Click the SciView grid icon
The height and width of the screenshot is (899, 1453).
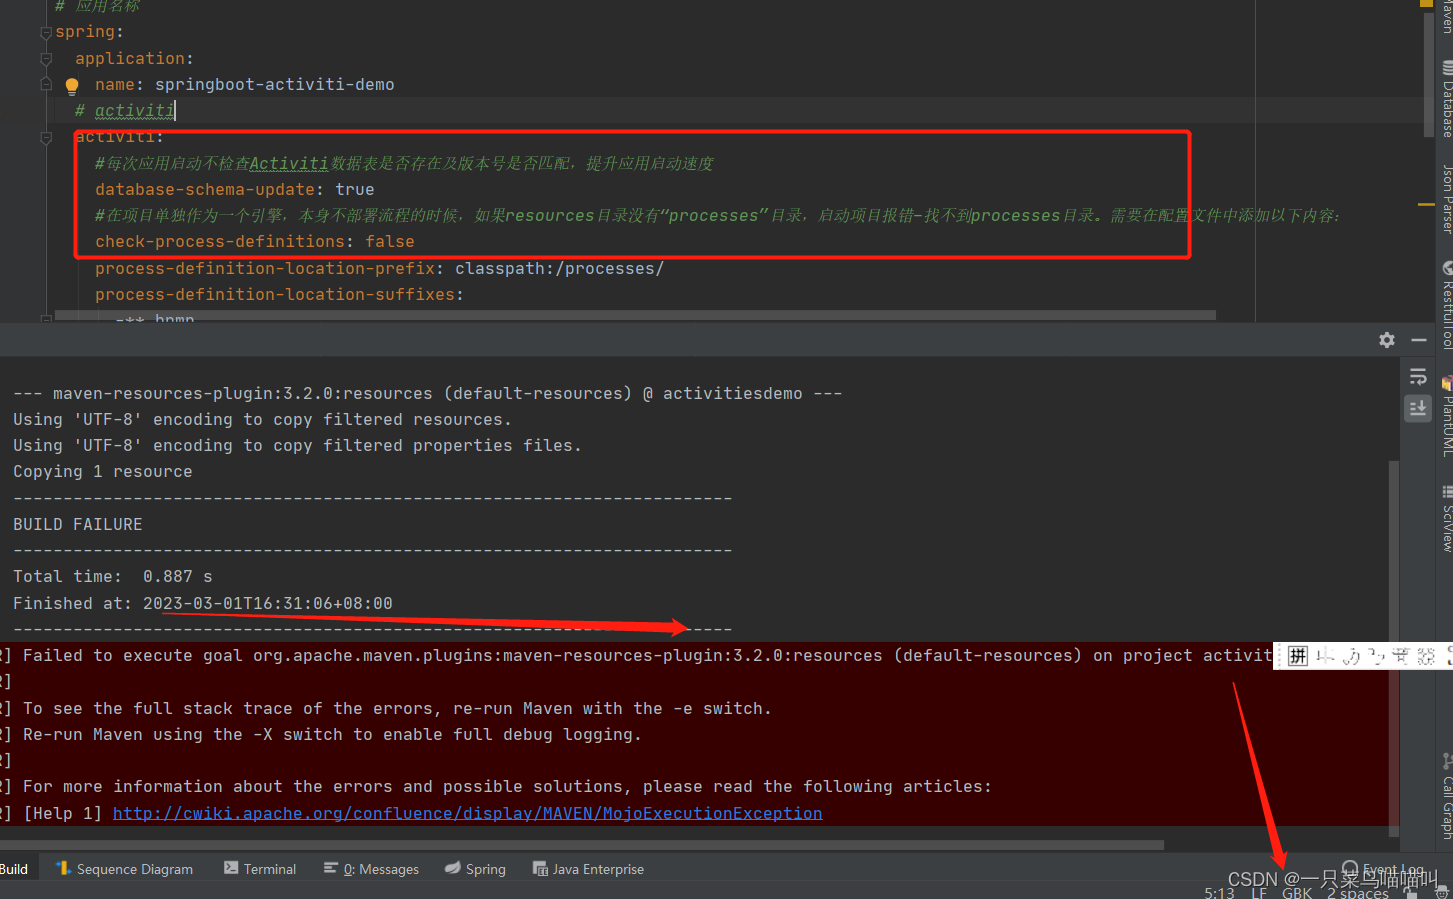pyautogui.click(x=1446, y=491)
